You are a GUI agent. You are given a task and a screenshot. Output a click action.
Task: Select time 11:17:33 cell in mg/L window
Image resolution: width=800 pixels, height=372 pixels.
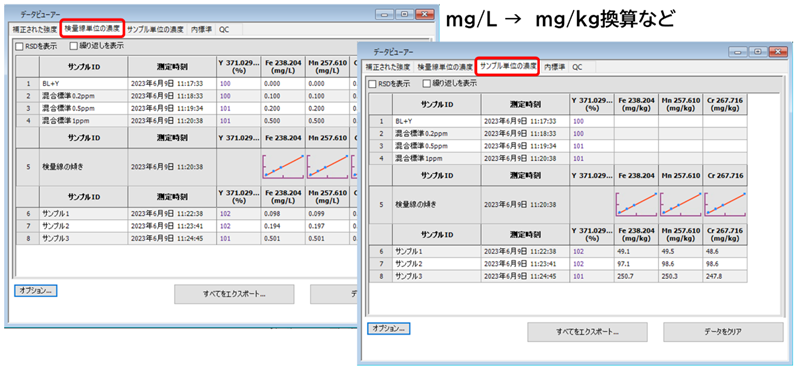tap(172, 84)
